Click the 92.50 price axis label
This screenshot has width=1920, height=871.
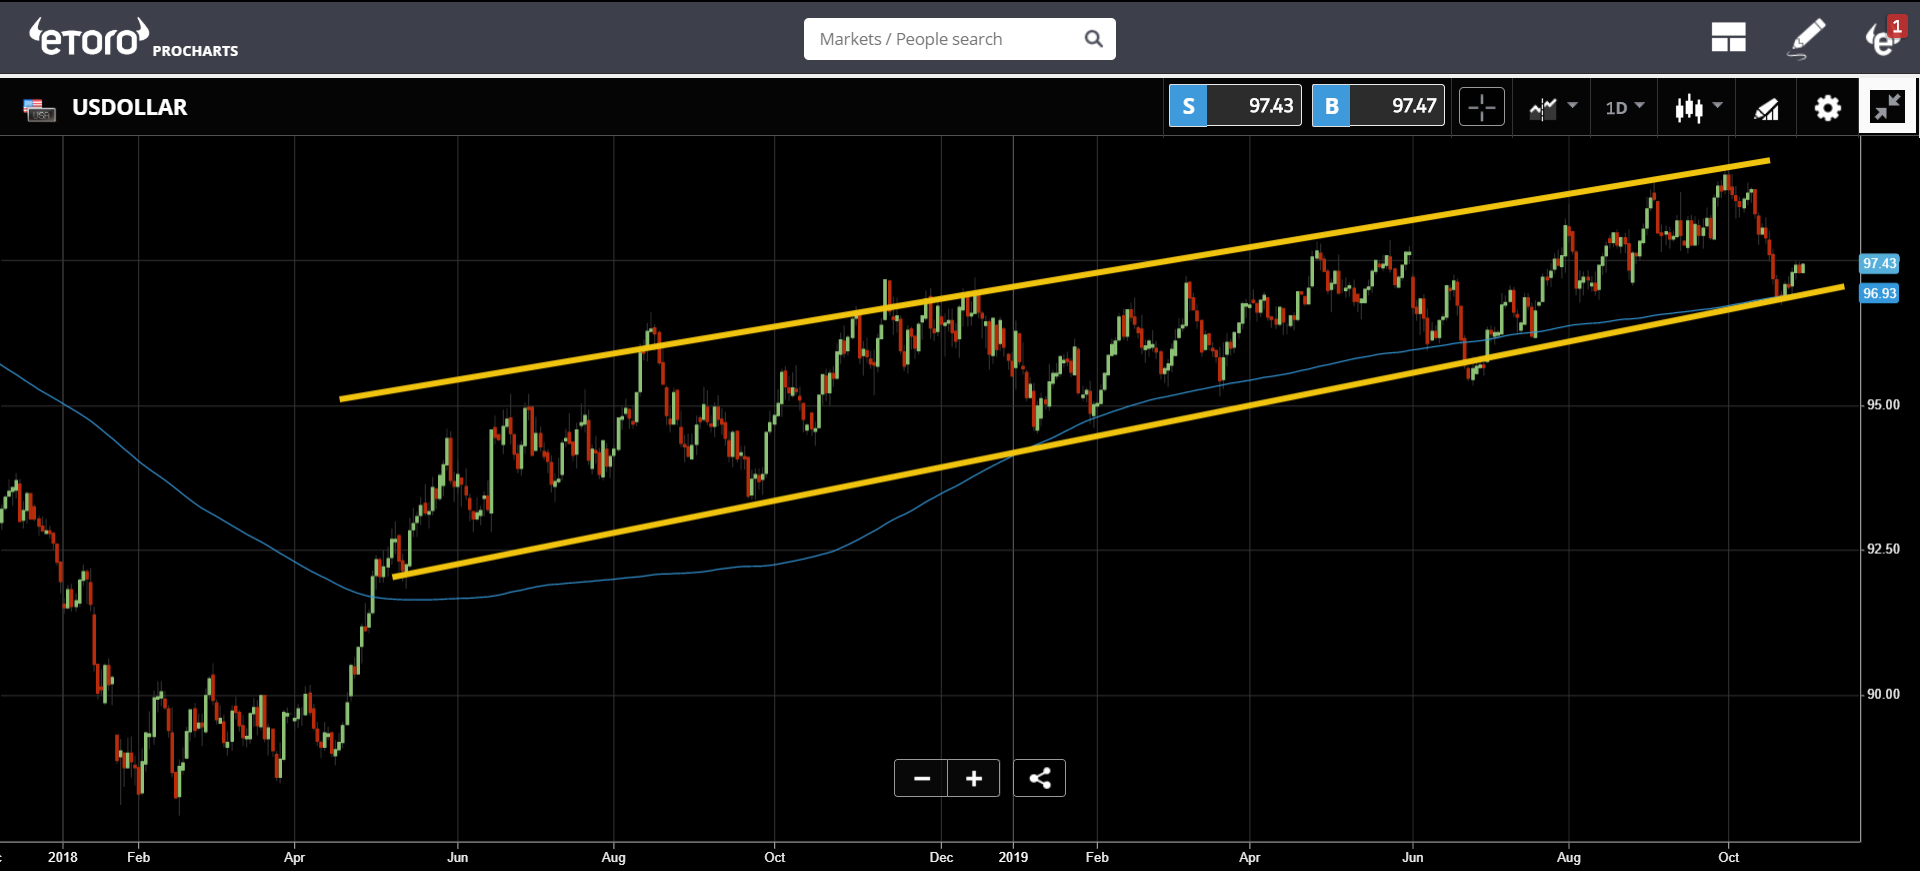(1883, 549)
